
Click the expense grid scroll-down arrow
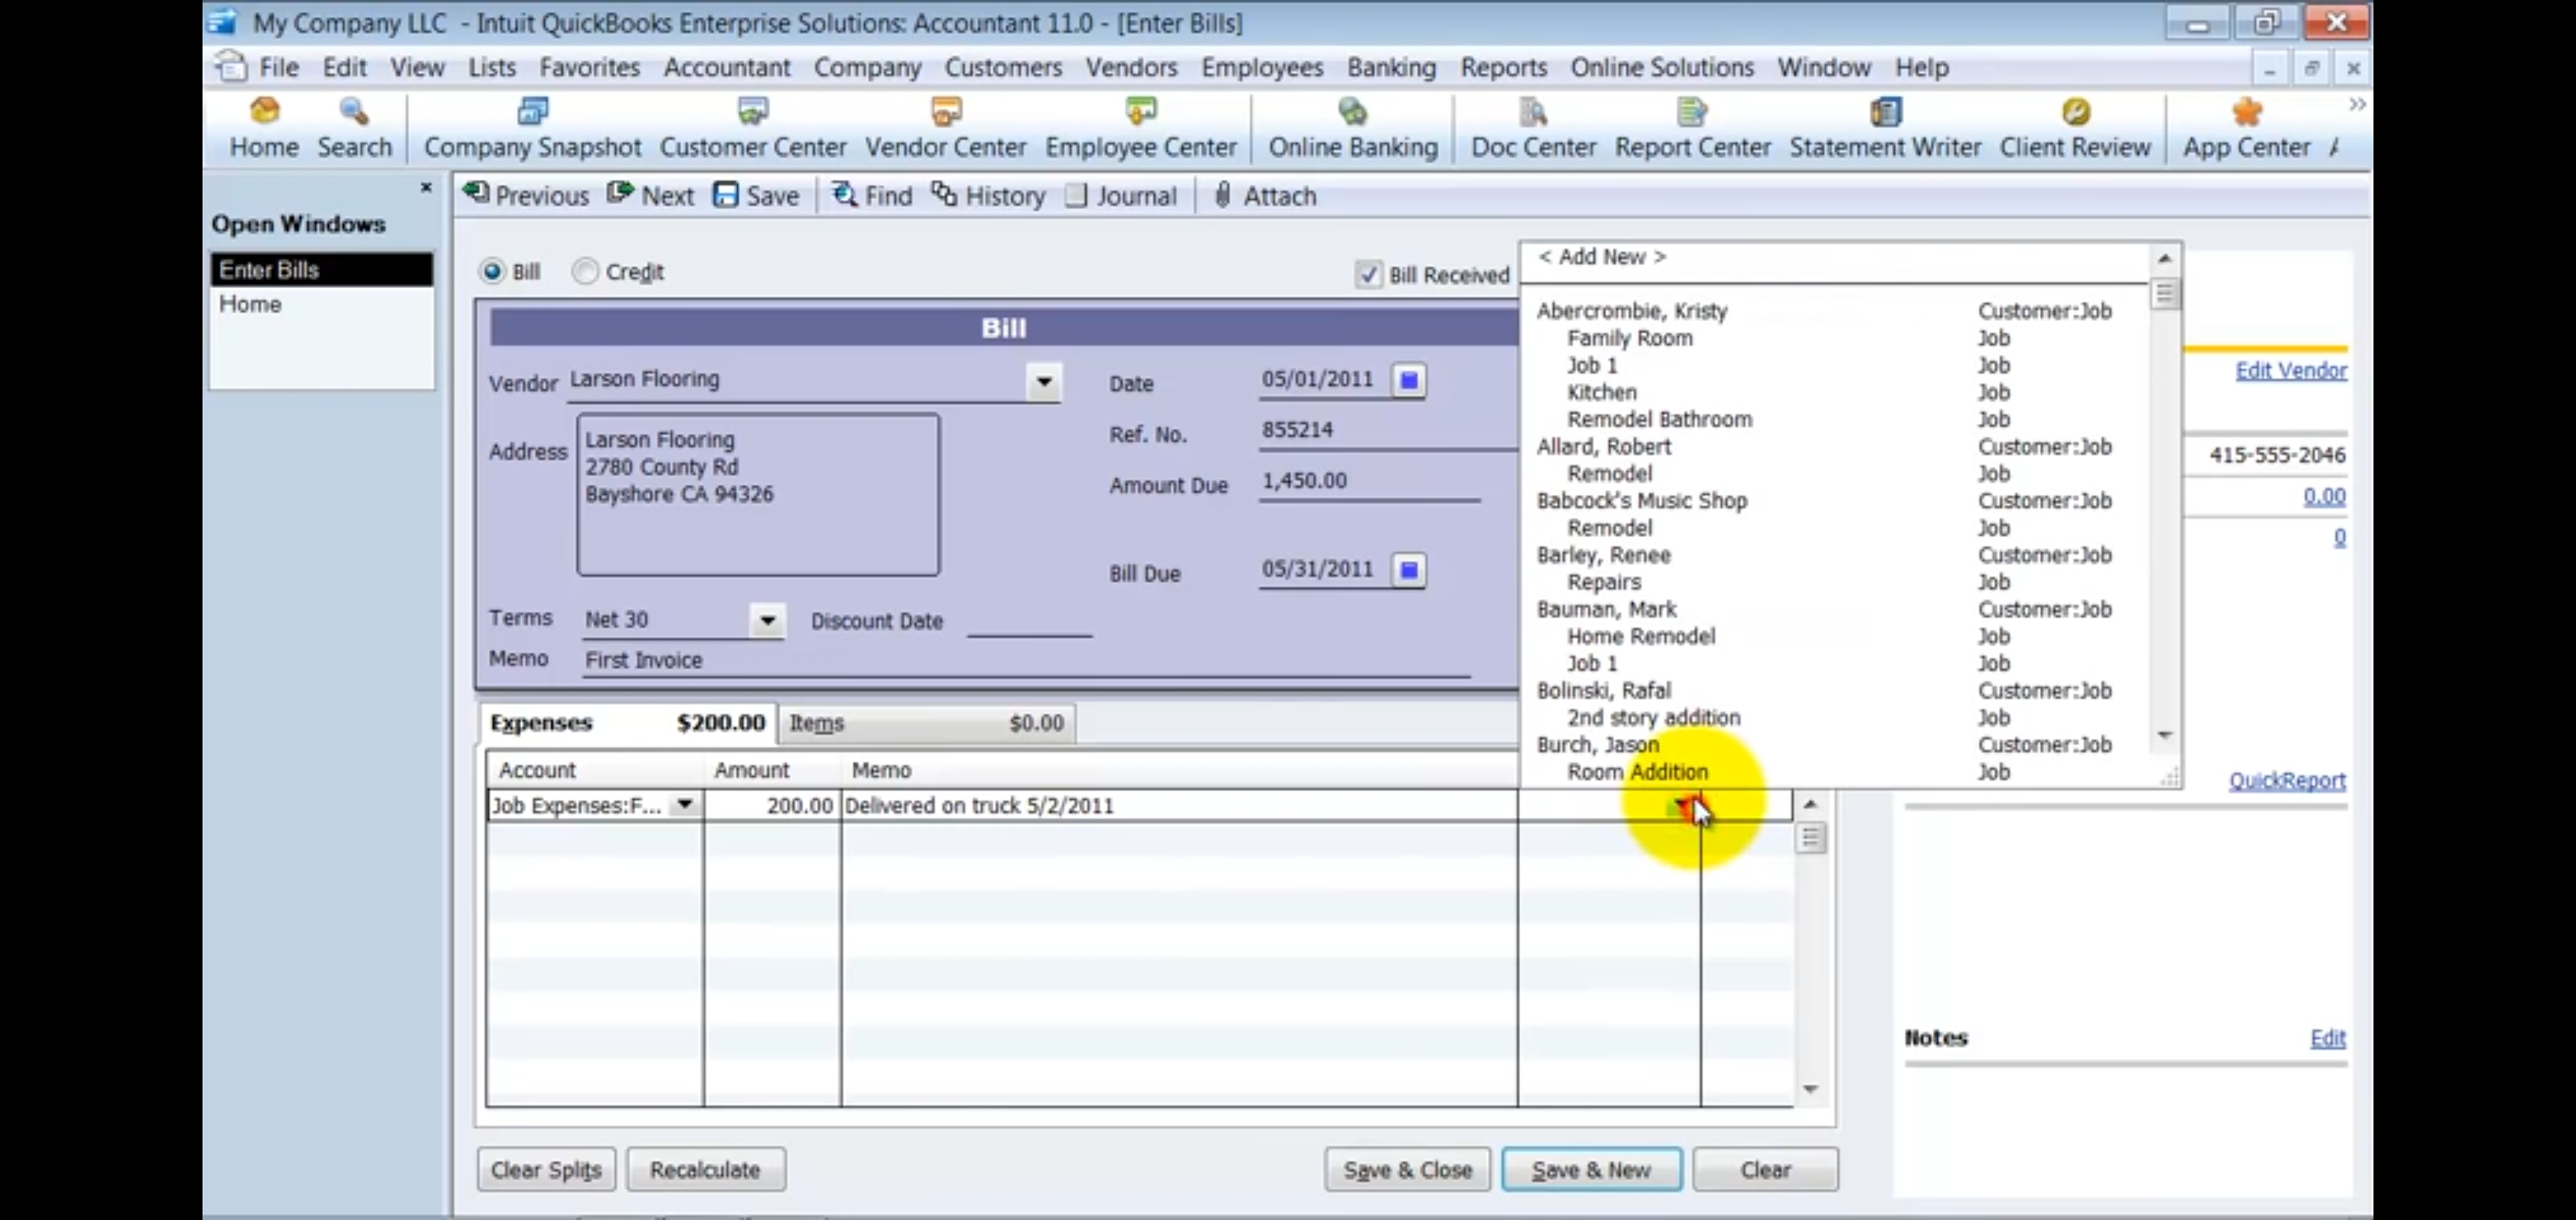pos(1810,1089)
